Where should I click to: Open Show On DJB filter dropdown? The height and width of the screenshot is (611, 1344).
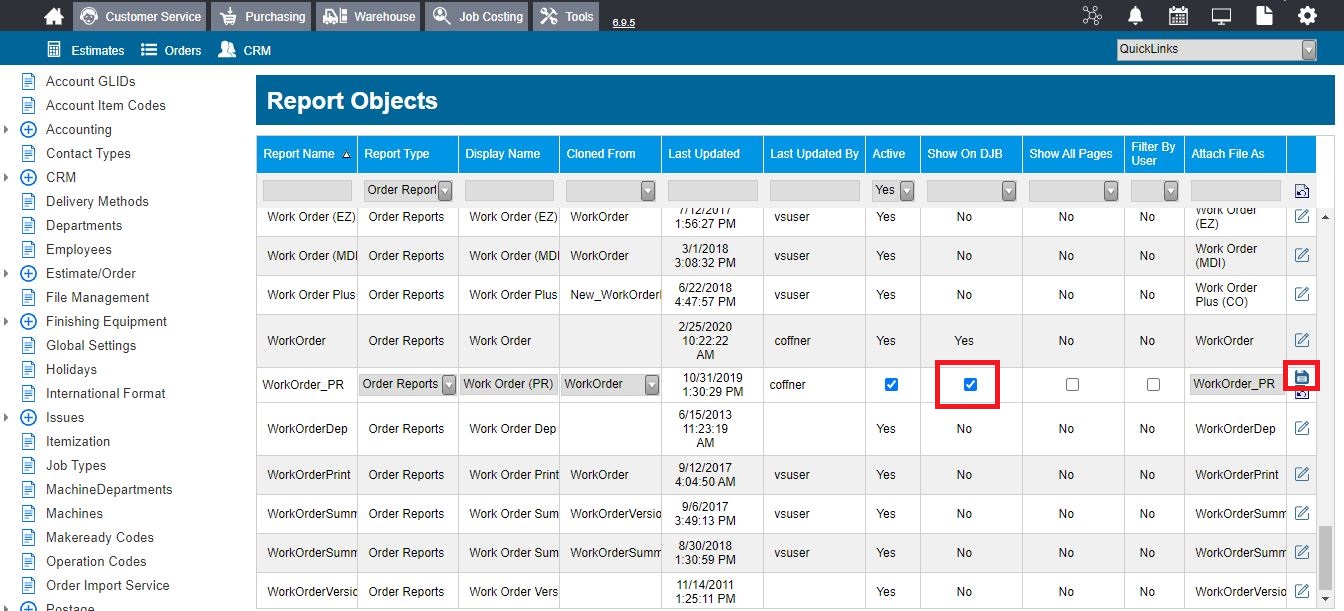pos(971,190)
